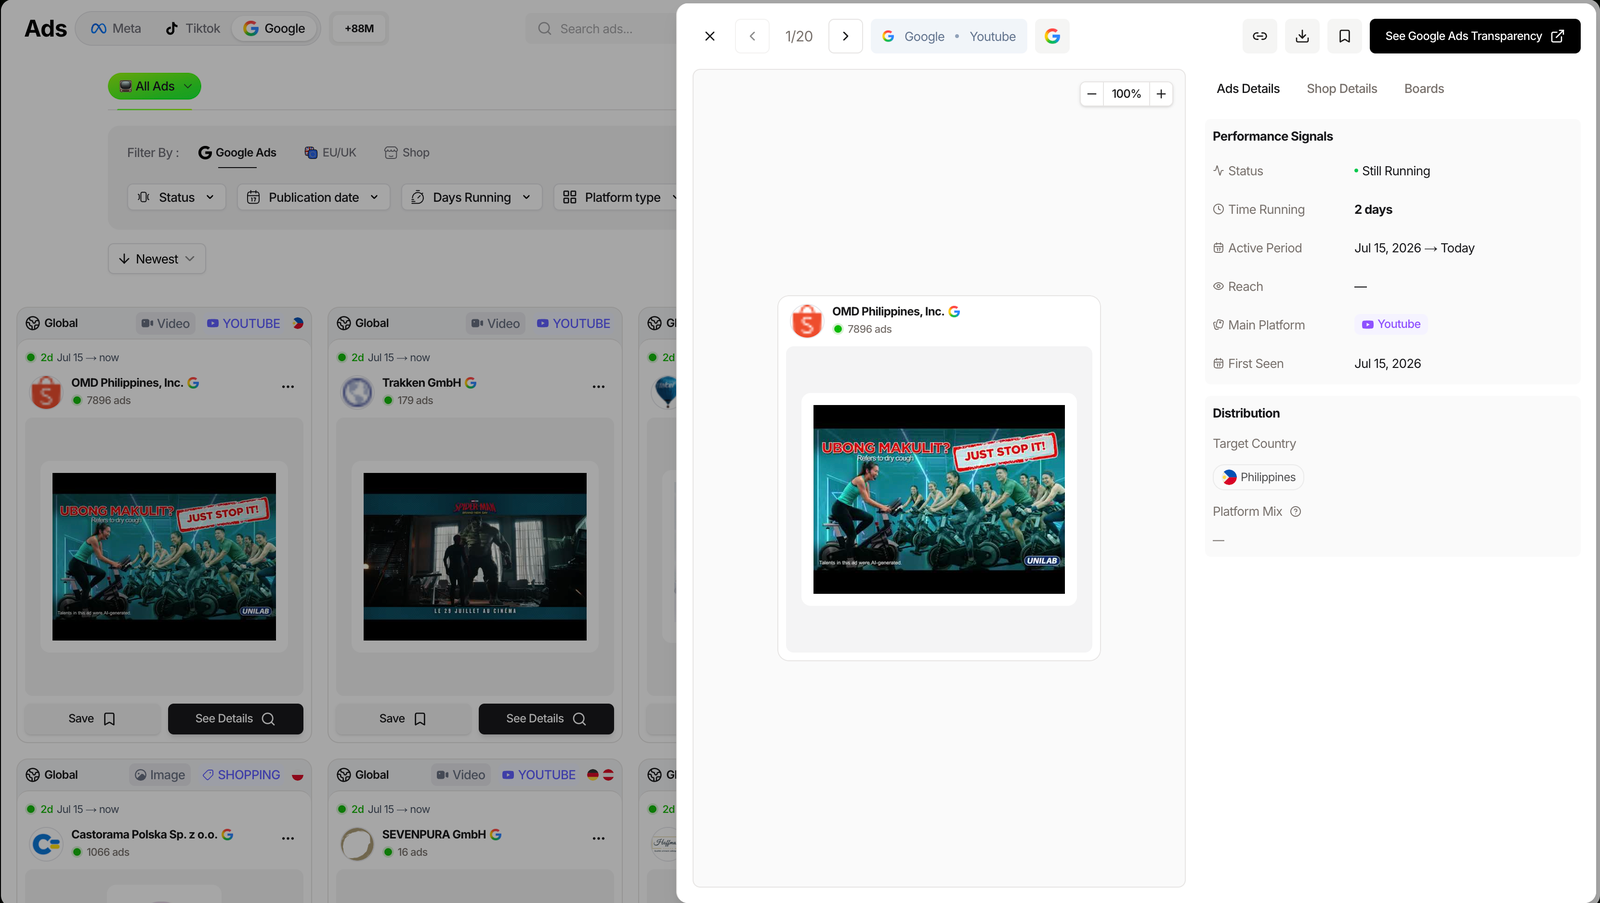Click OMD Philippines advertiser name in preview
The height and width of the screenshot is (903, 1600).
point(888,311)
